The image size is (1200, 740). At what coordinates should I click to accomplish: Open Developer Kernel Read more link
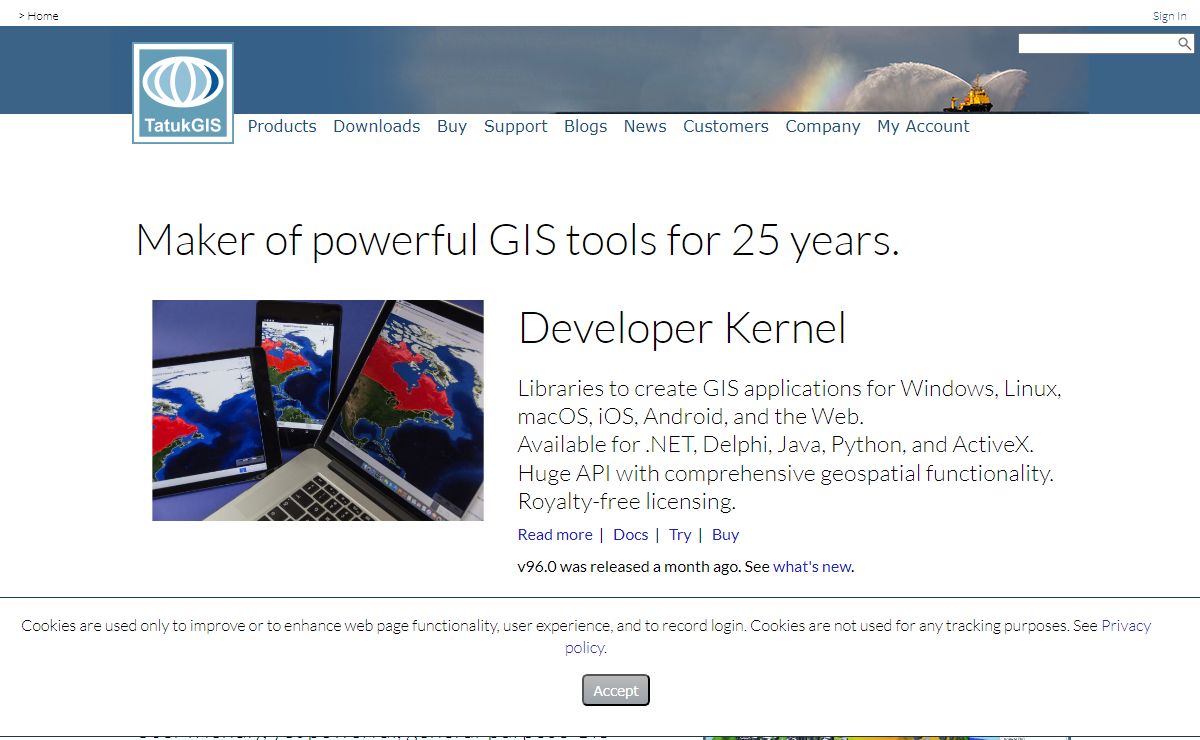point(555,535)
